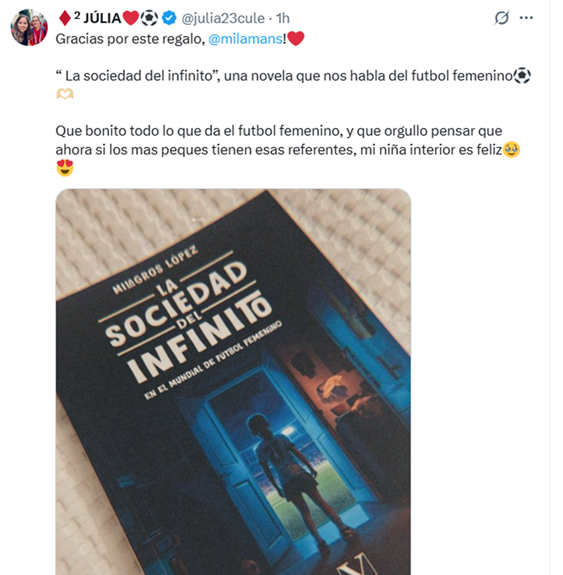Viewport: 563px width, 575px height.
Task: Open the 1h timestamp link
Action: [x=283, y=18]
